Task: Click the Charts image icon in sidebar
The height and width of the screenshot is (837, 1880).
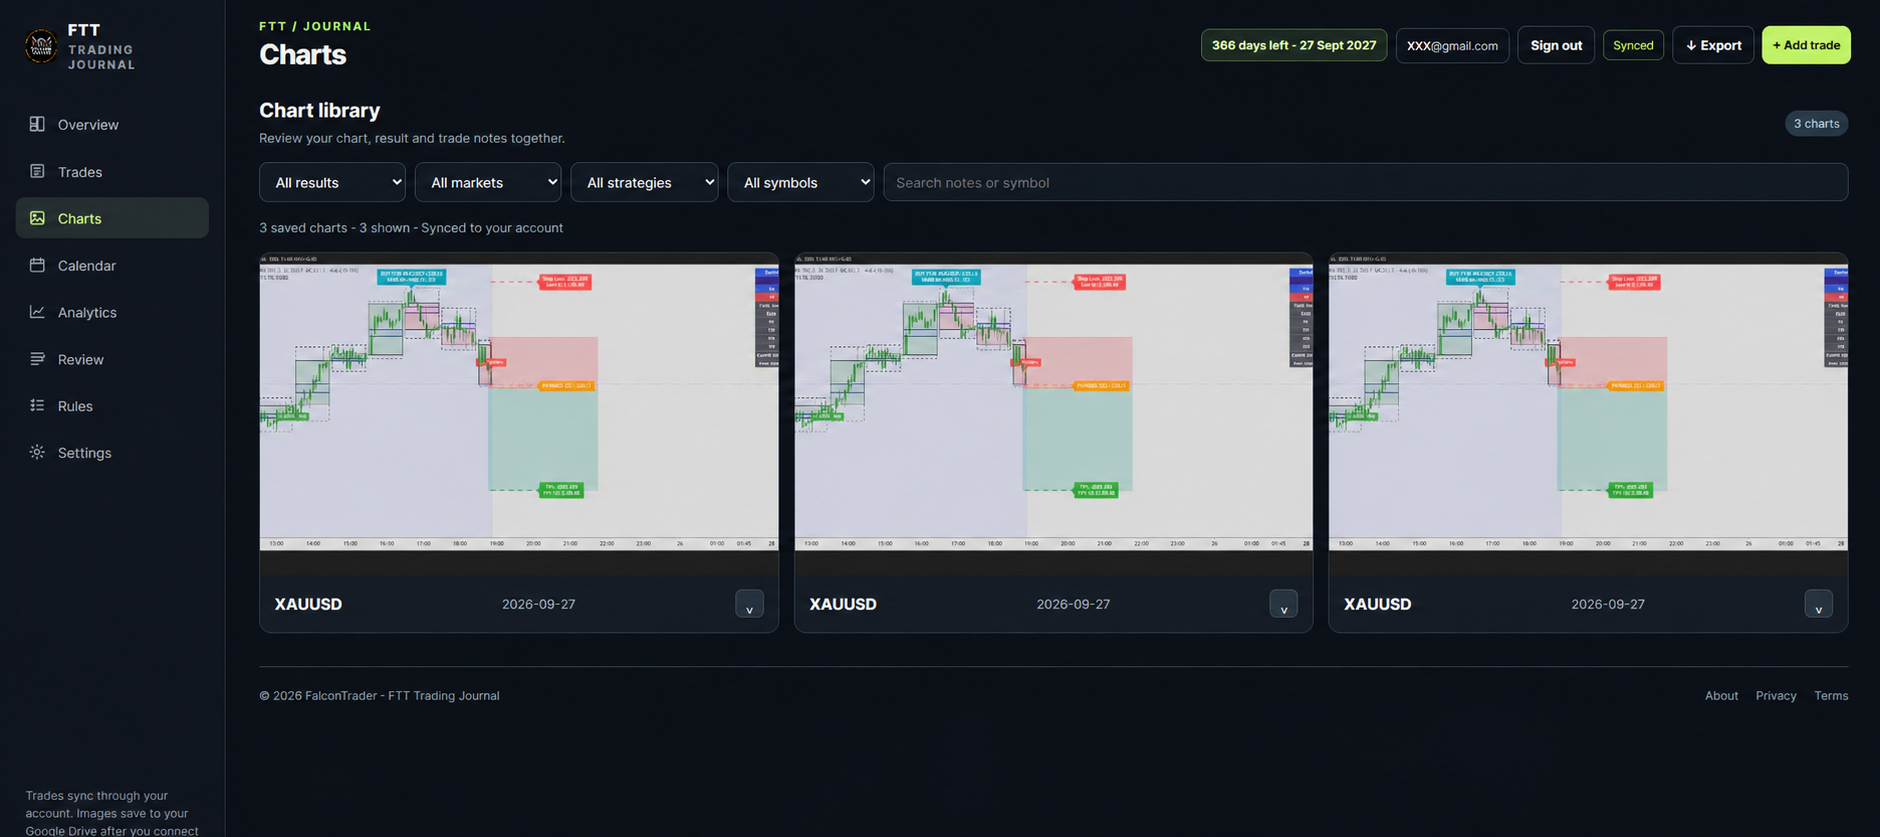Action: coord(37,218)
